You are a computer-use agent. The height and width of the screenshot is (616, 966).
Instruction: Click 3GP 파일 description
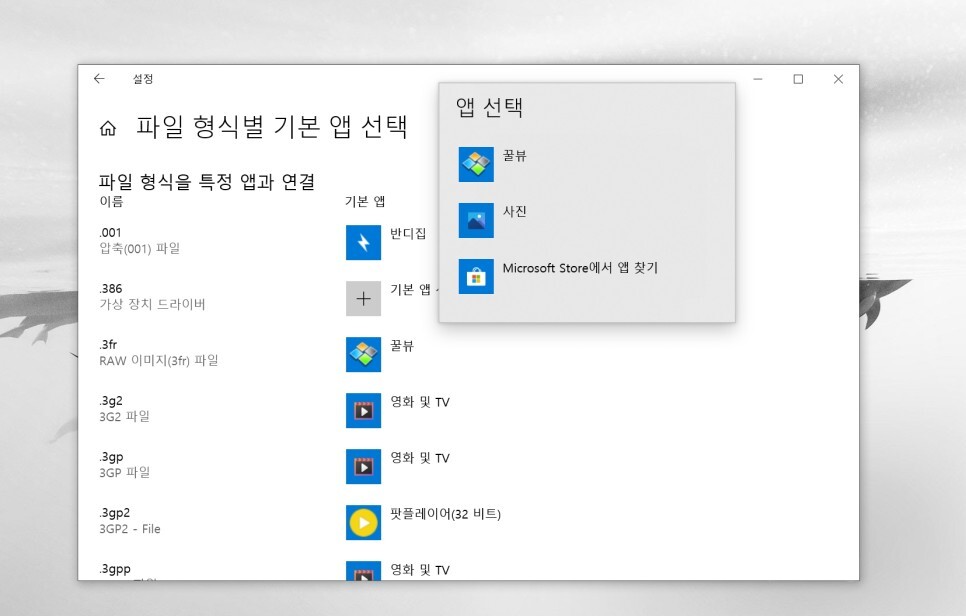125,472
